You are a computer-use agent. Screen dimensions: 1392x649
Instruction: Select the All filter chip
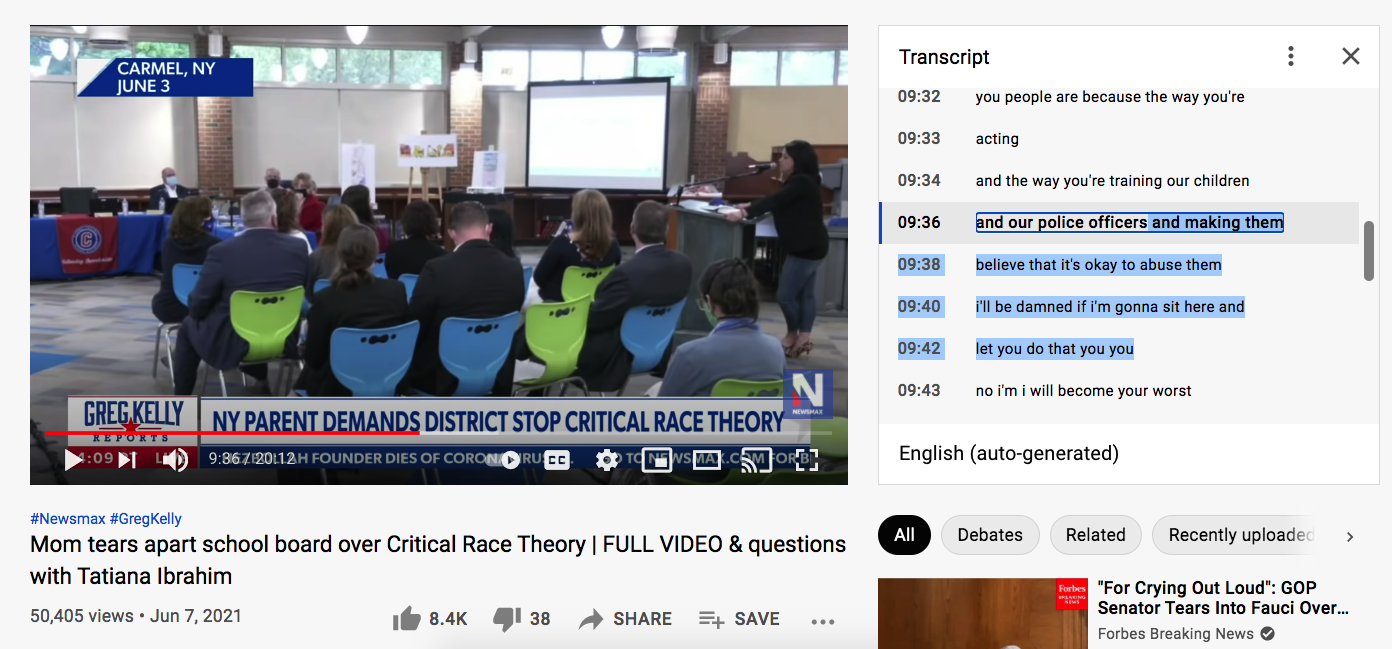pyautogui.click(x=904, y=535)
